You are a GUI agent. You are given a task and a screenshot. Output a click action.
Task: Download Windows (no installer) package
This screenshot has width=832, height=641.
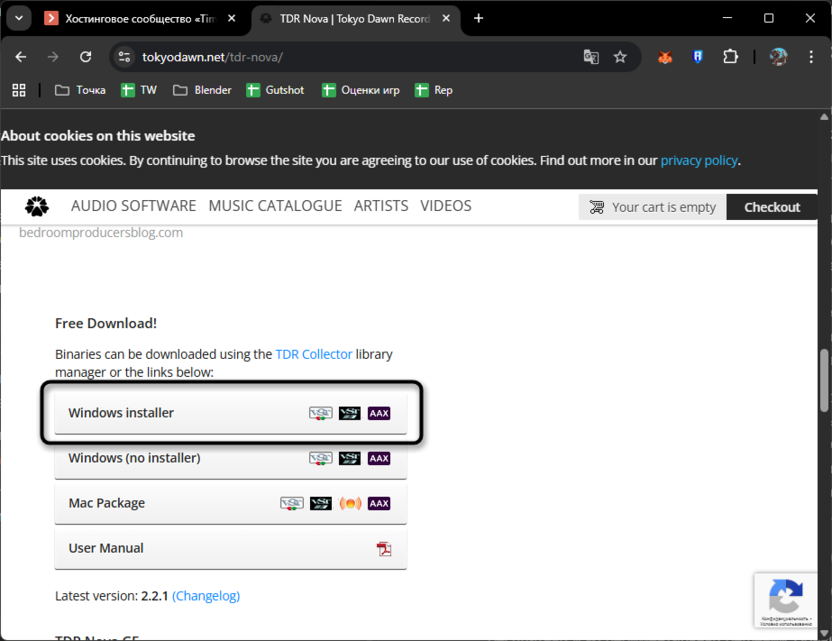point(230,458)
